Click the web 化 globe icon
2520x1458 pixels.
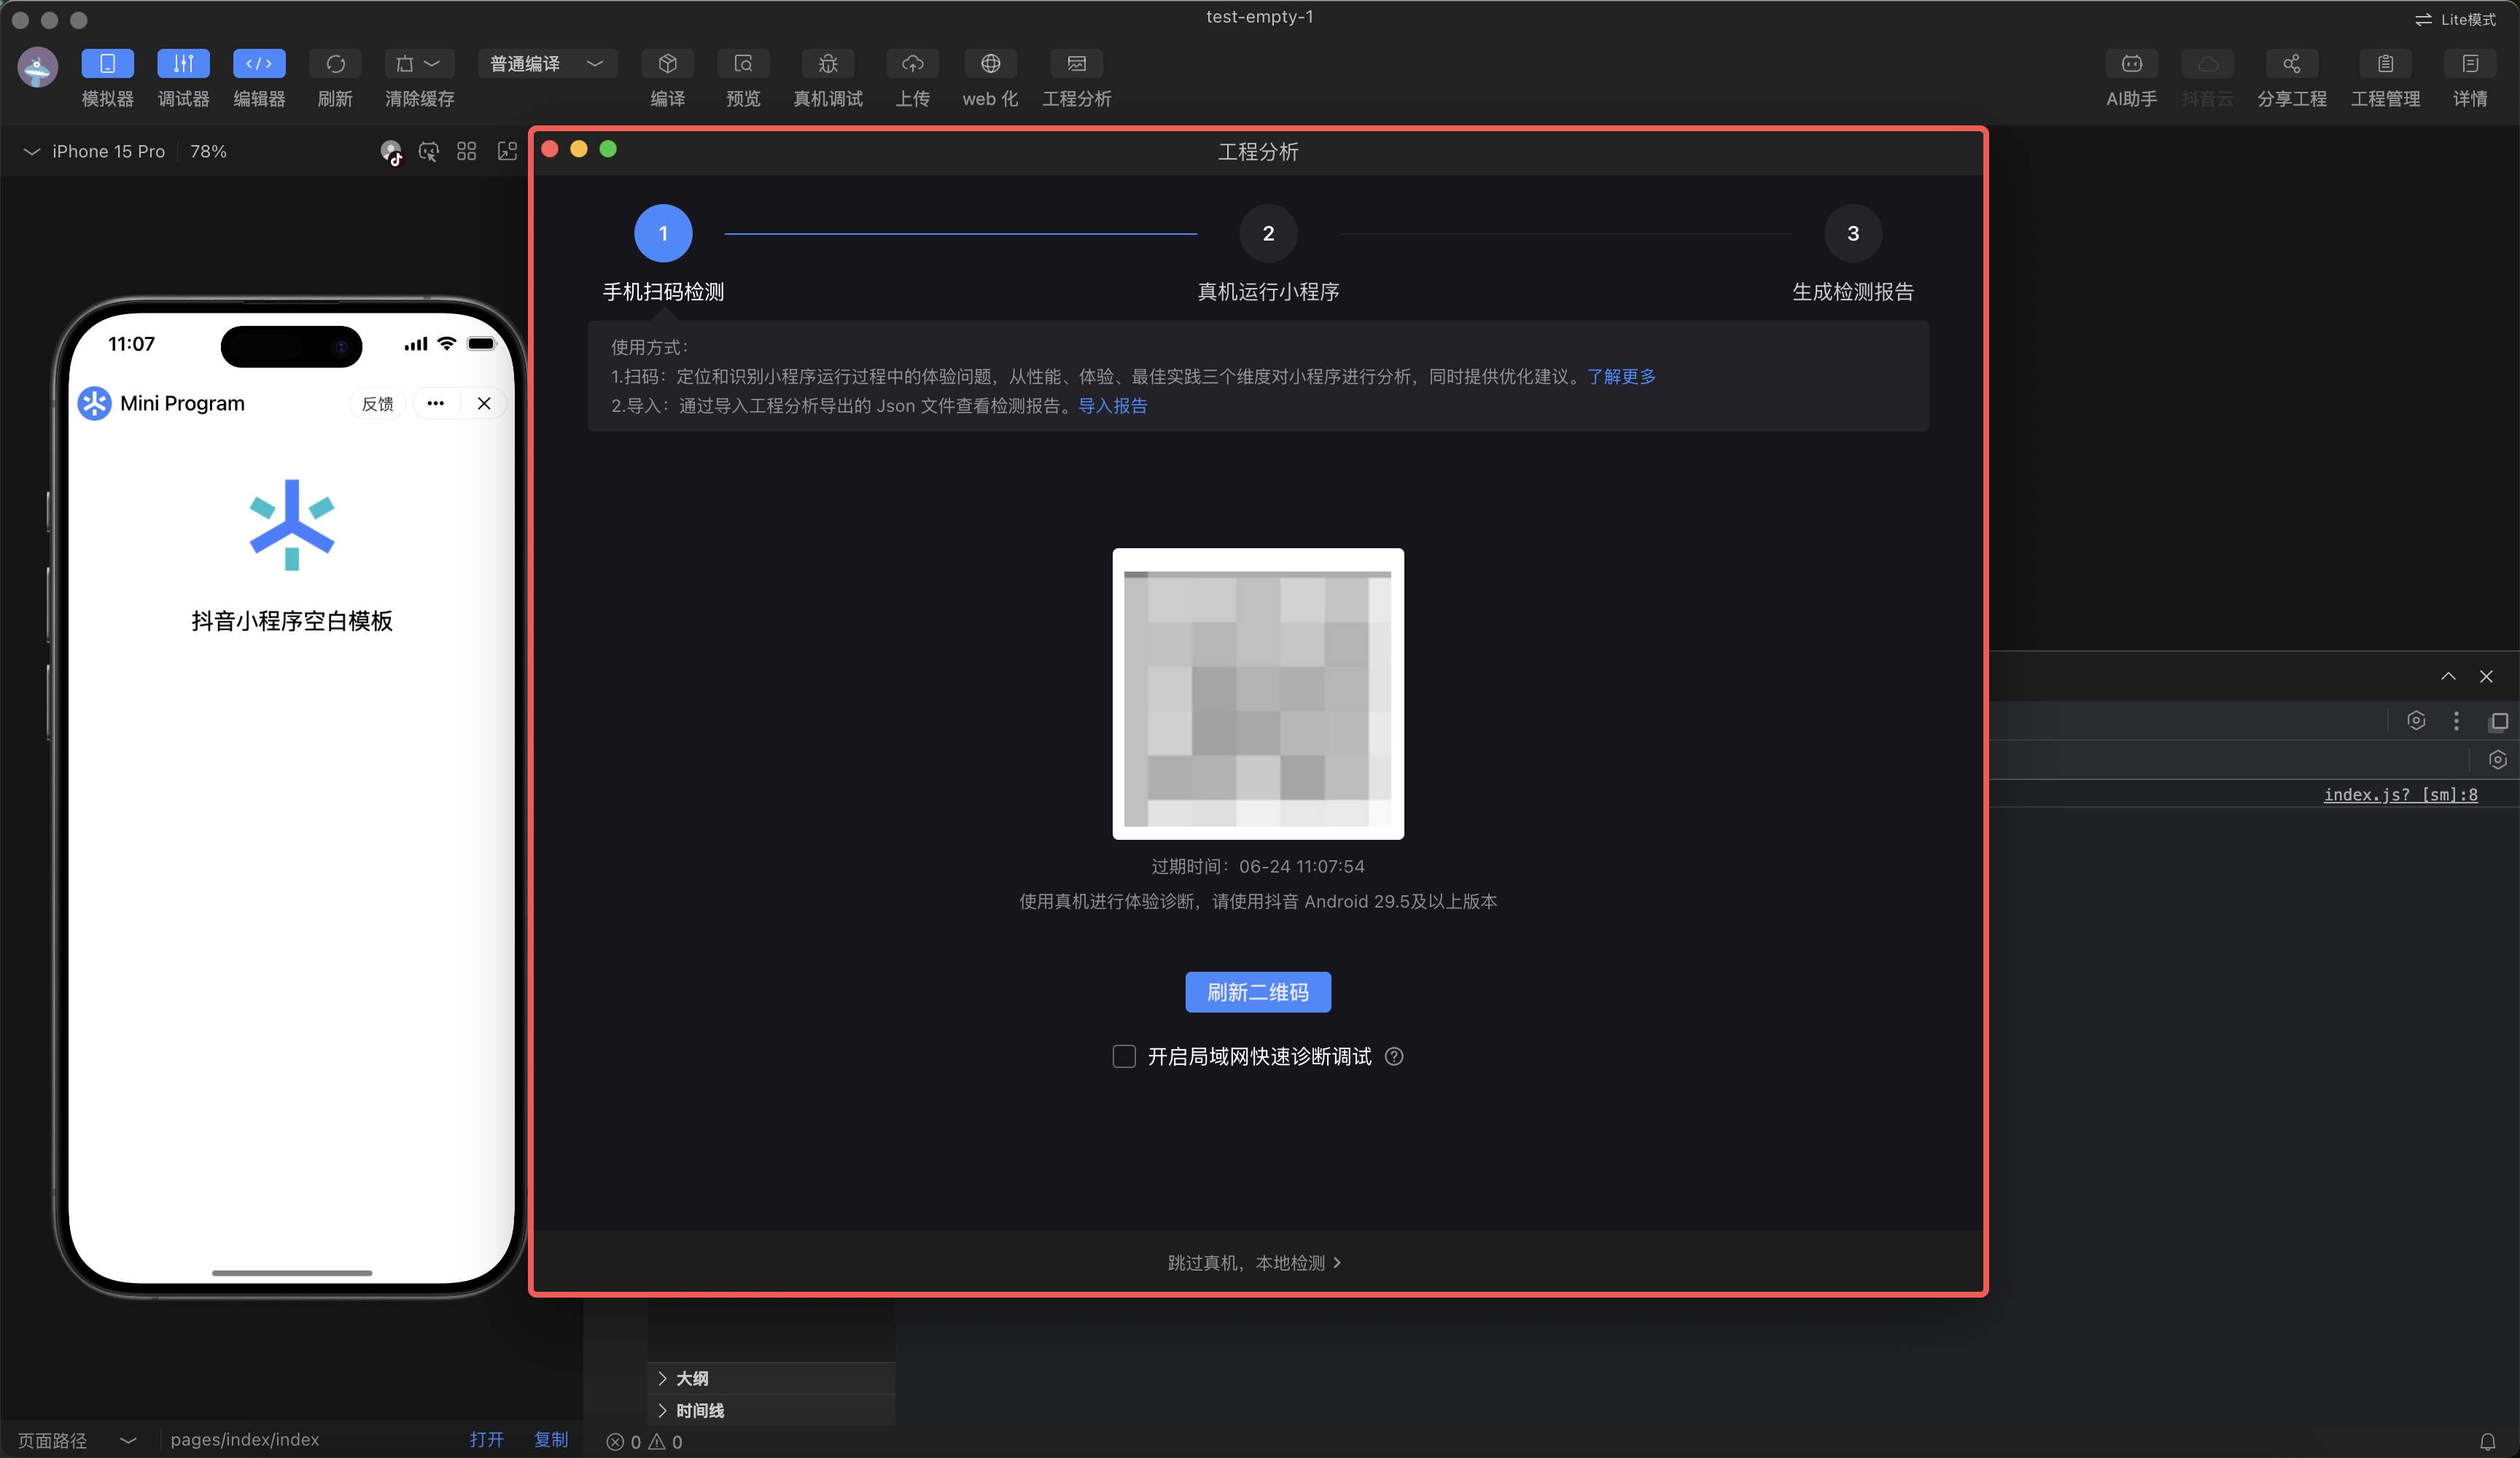pos(990,64)
